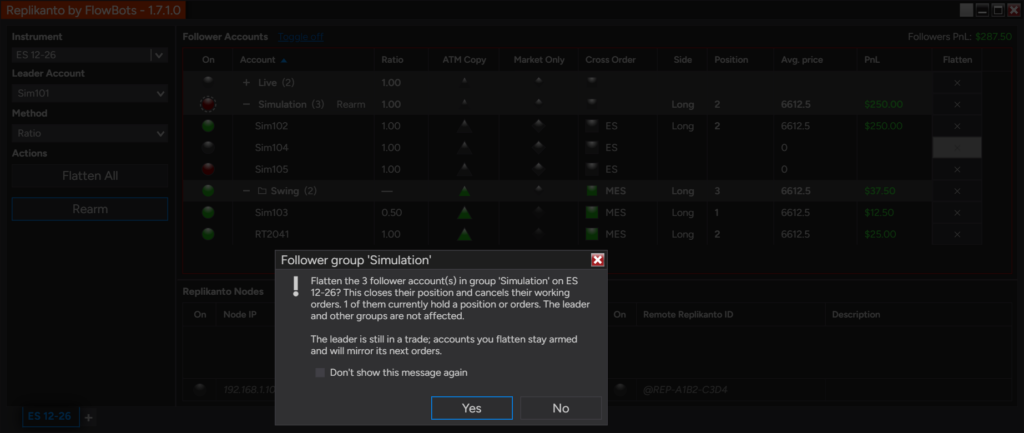Click the Position column header
Viewport: 1024px width, 433px height.
pyautogui.click(x=731, y=60)
